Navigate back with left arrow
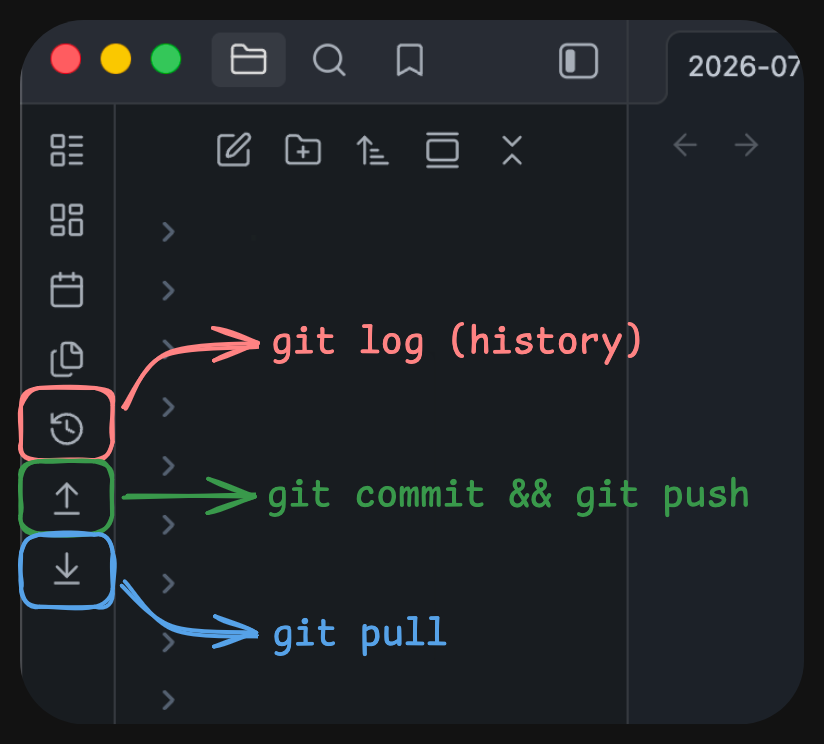Screen dimensions: 824x744 coord(685,145)
